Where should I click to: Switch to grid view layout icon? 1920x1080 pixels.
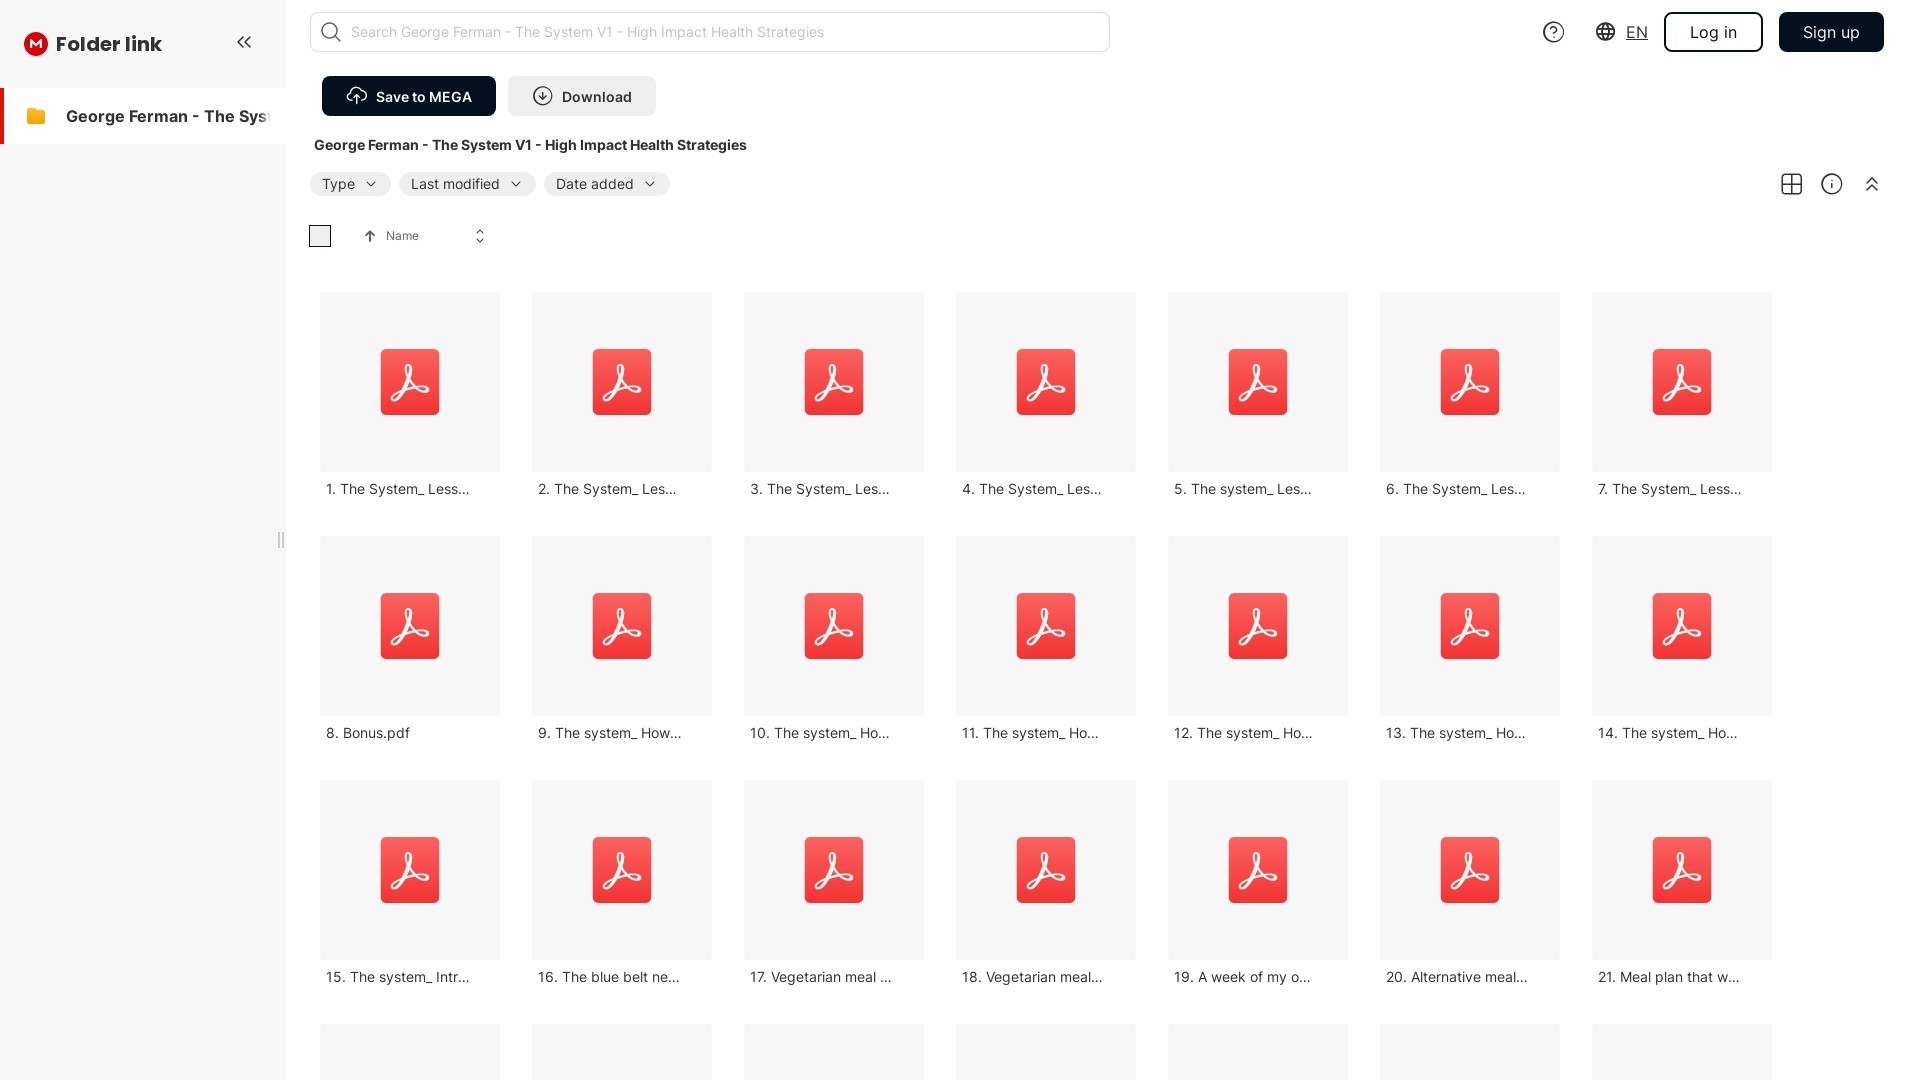[1791, 184]
